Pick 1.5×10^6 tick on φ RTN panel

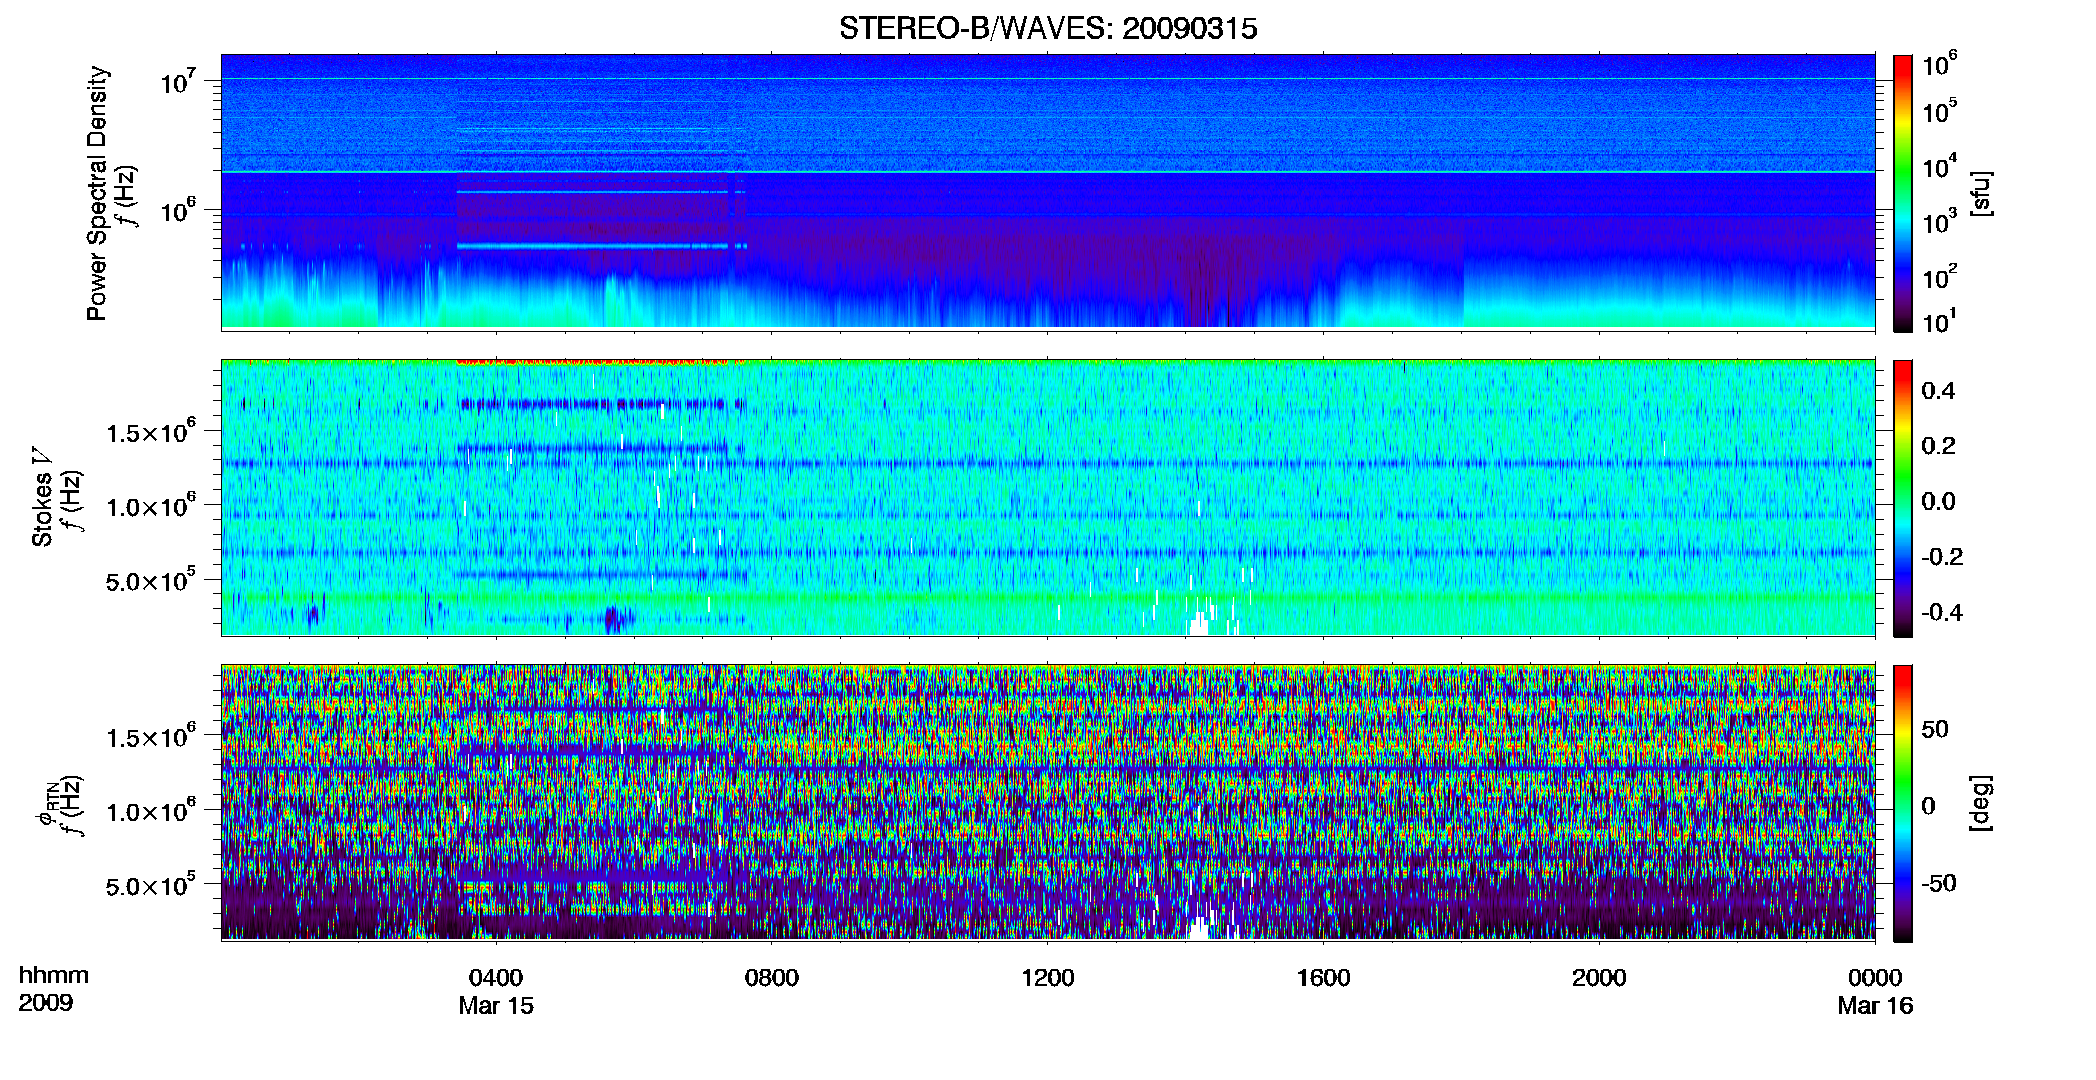tap(150, 737)
